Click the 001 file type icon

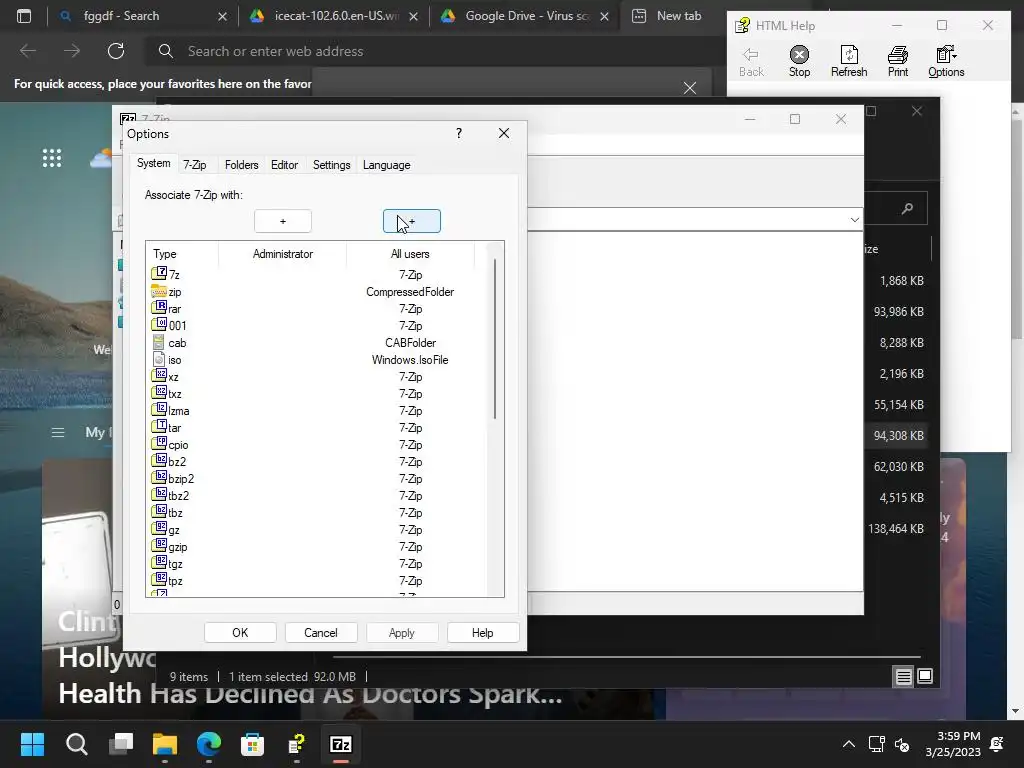pos(159,324)
